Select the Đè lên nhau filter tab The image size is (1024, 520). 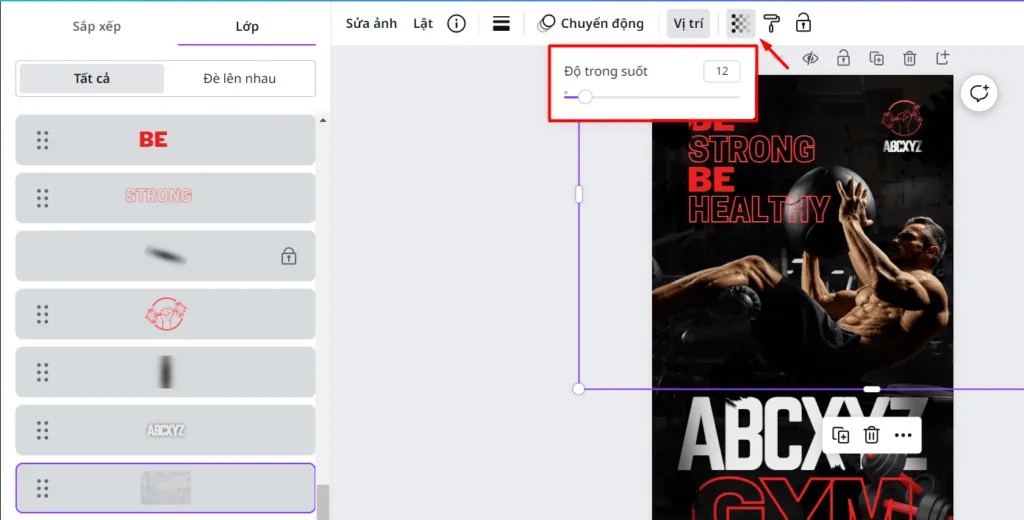pyautogui.click(x=239, y=78)
